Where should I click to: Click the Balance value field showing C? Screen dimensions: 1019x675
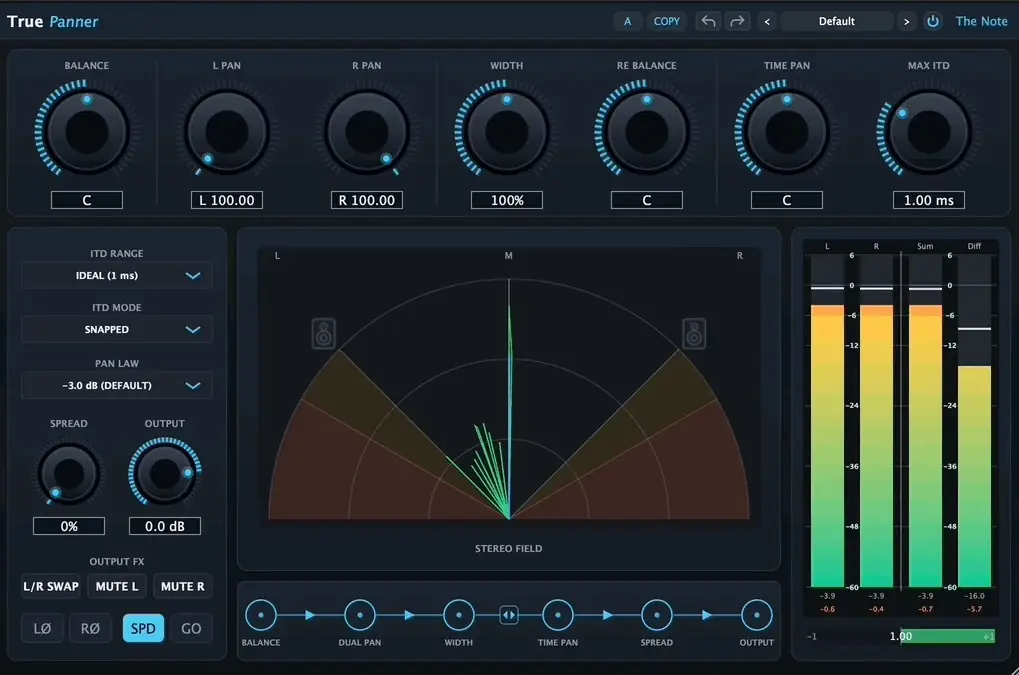point(87,200)
